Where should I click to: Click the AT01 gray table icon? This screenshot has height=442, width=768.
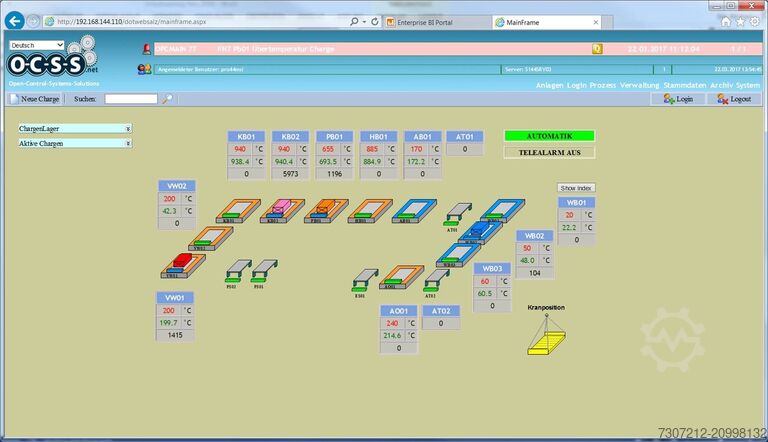(x=458, y=214)
